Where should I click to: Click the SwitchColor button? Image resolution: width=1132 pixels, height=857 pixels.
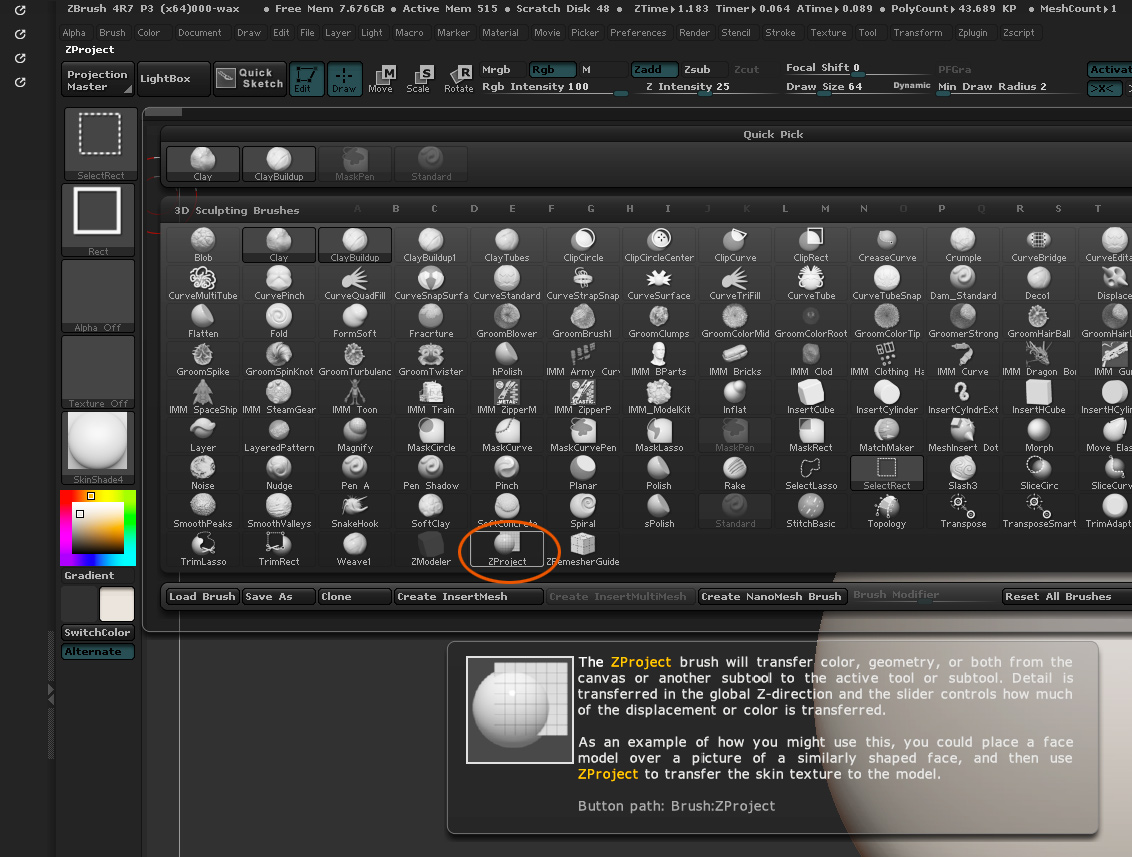(97, 632)
